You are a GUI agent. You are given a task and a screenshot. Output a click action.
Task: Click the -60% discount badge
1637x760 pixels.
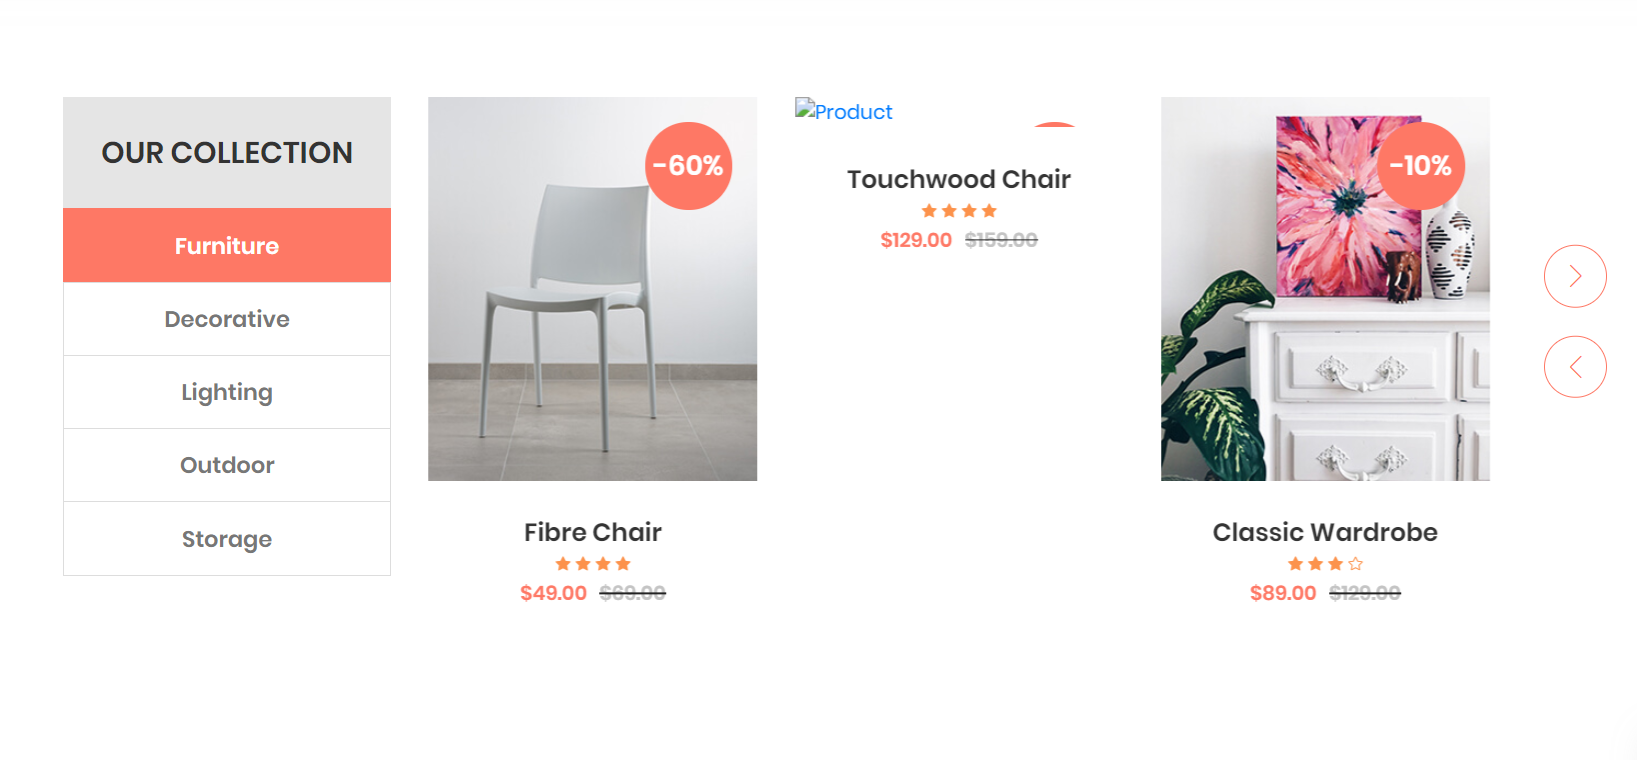[689, 166]
